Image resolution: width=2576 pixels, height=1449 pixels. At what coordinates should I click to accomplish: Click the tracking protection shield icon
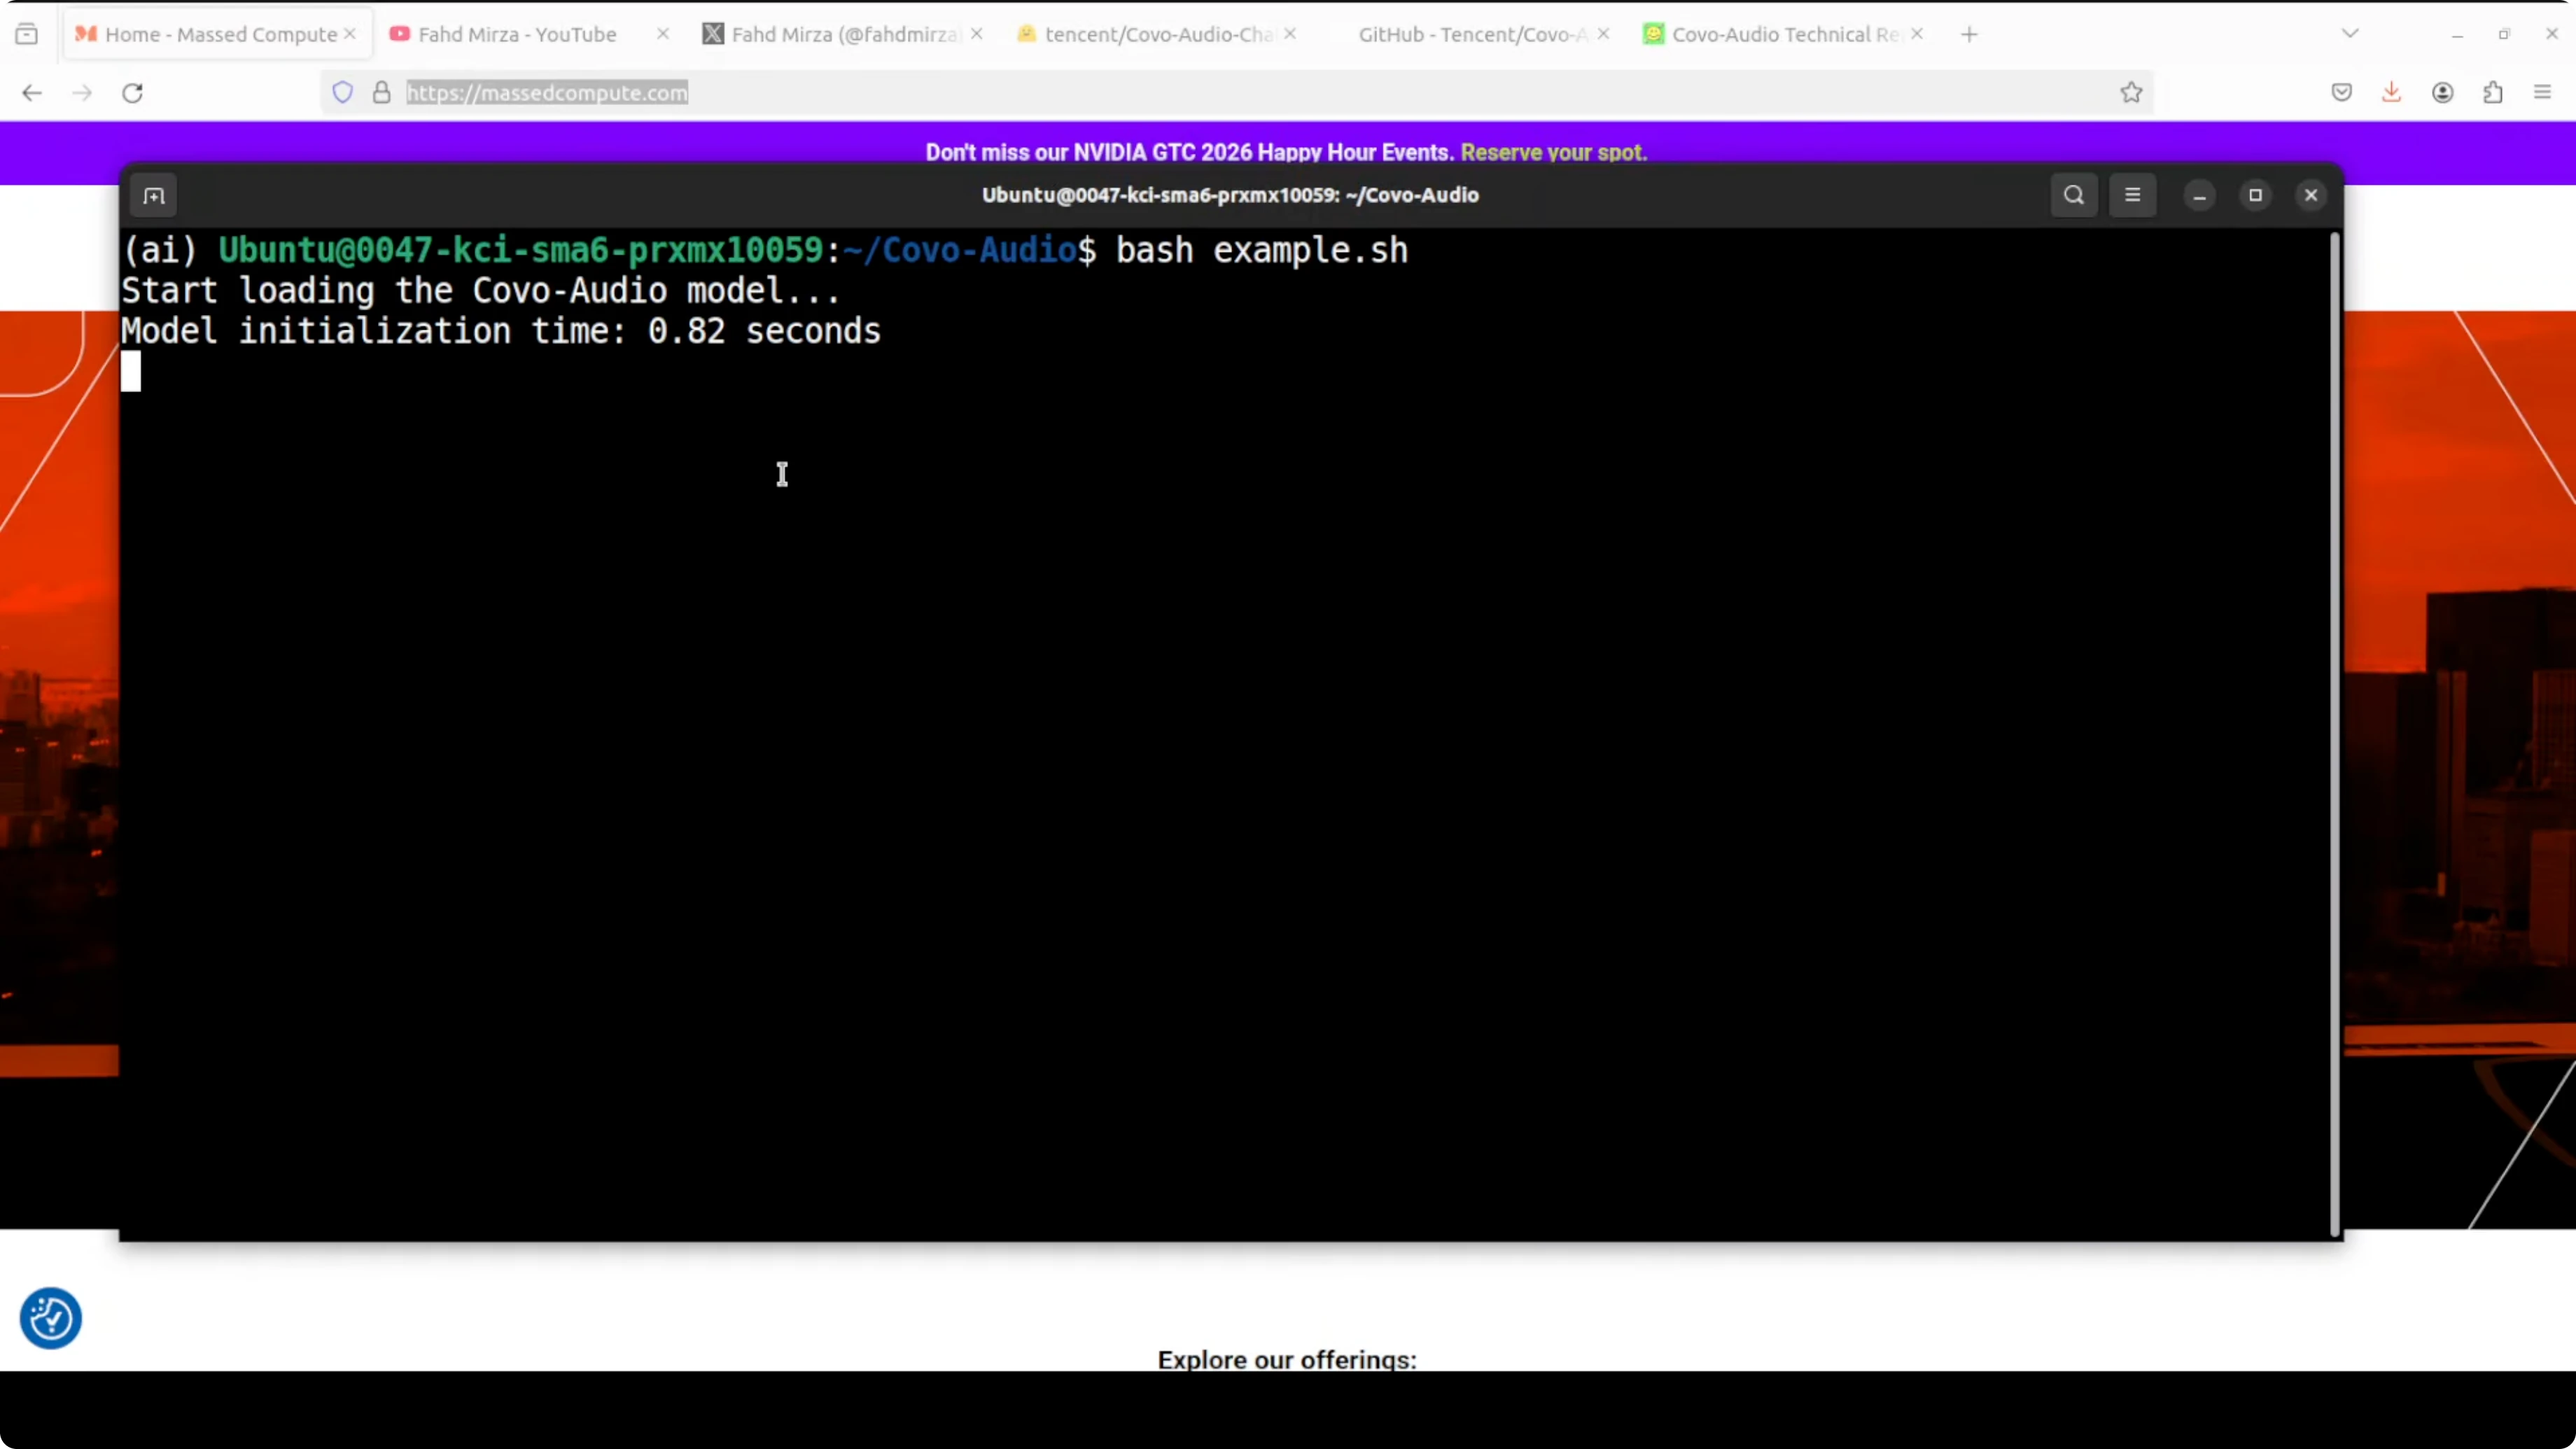[x=343, y=93]
